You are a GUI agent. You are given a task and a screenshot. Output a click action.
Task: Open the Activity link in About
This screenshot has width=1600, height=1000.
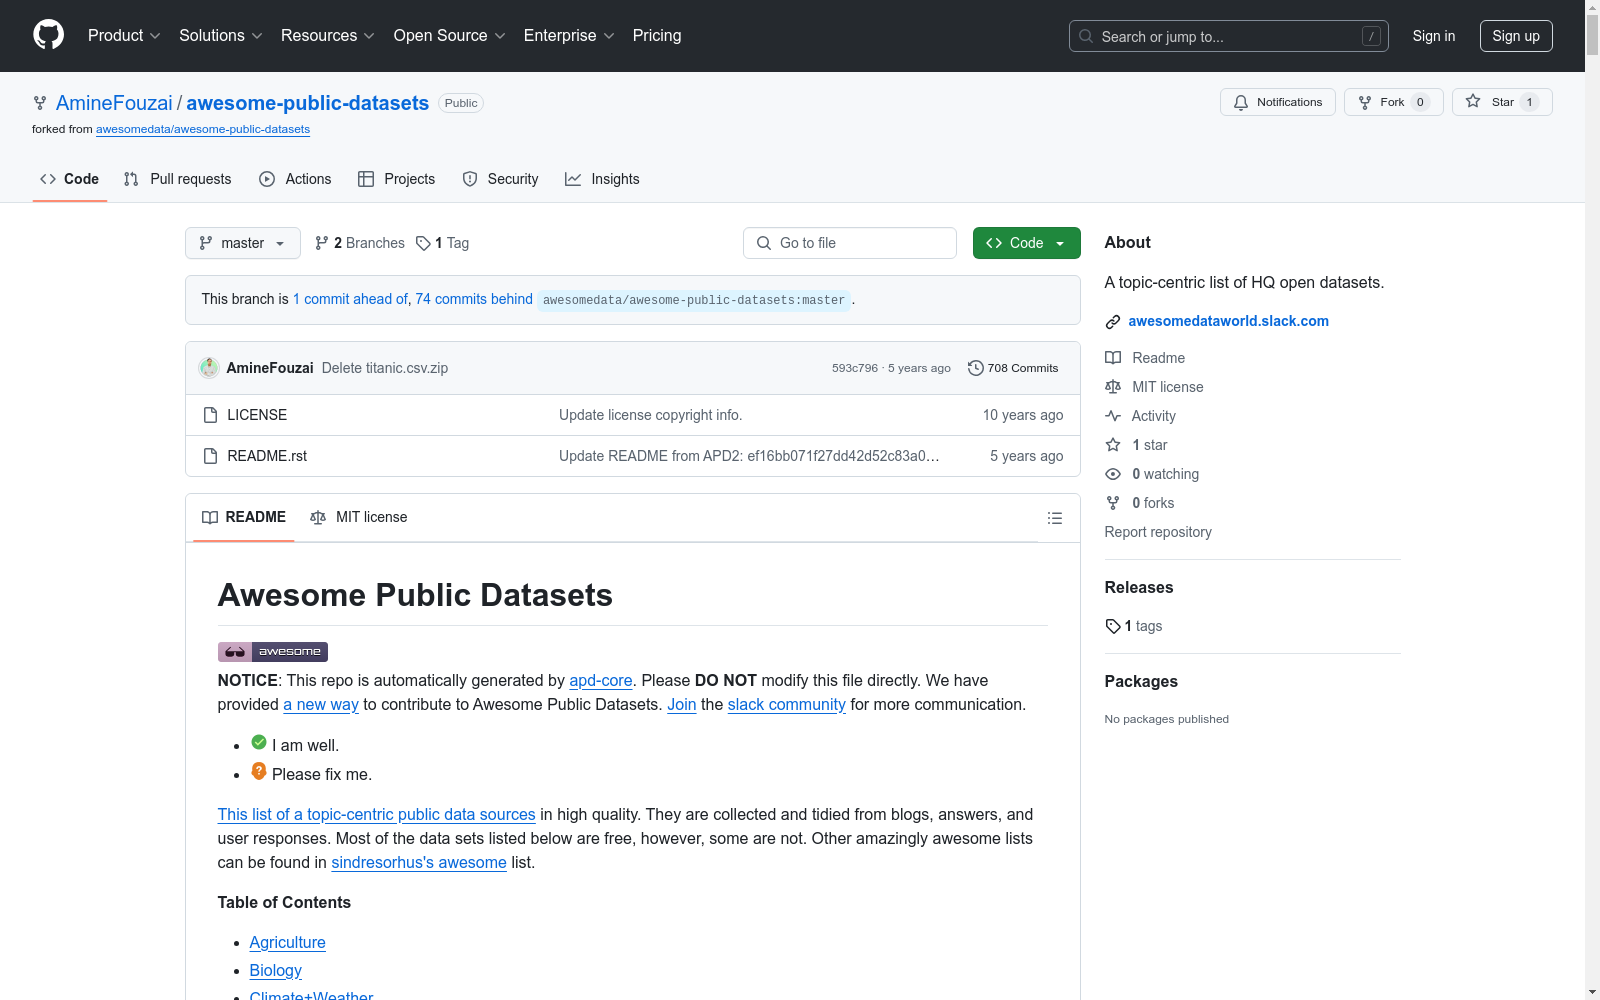[1140, 416]
